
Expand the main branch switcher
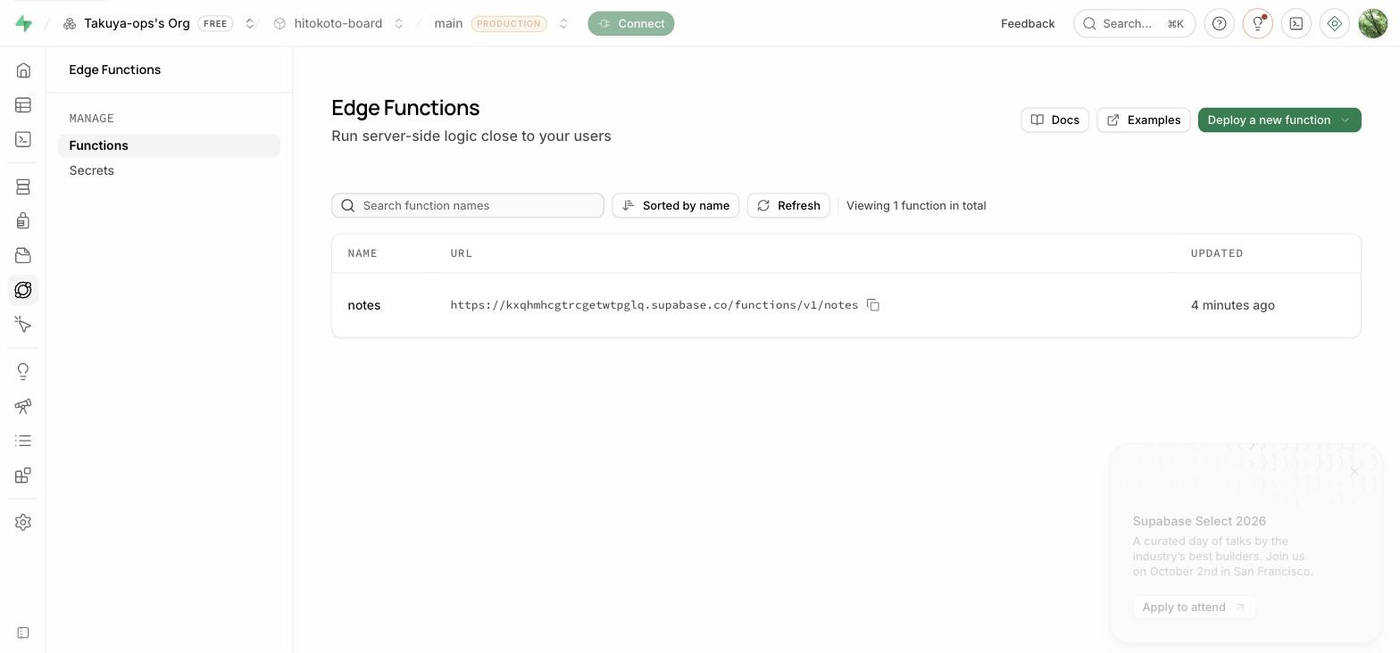click(564, 23)
